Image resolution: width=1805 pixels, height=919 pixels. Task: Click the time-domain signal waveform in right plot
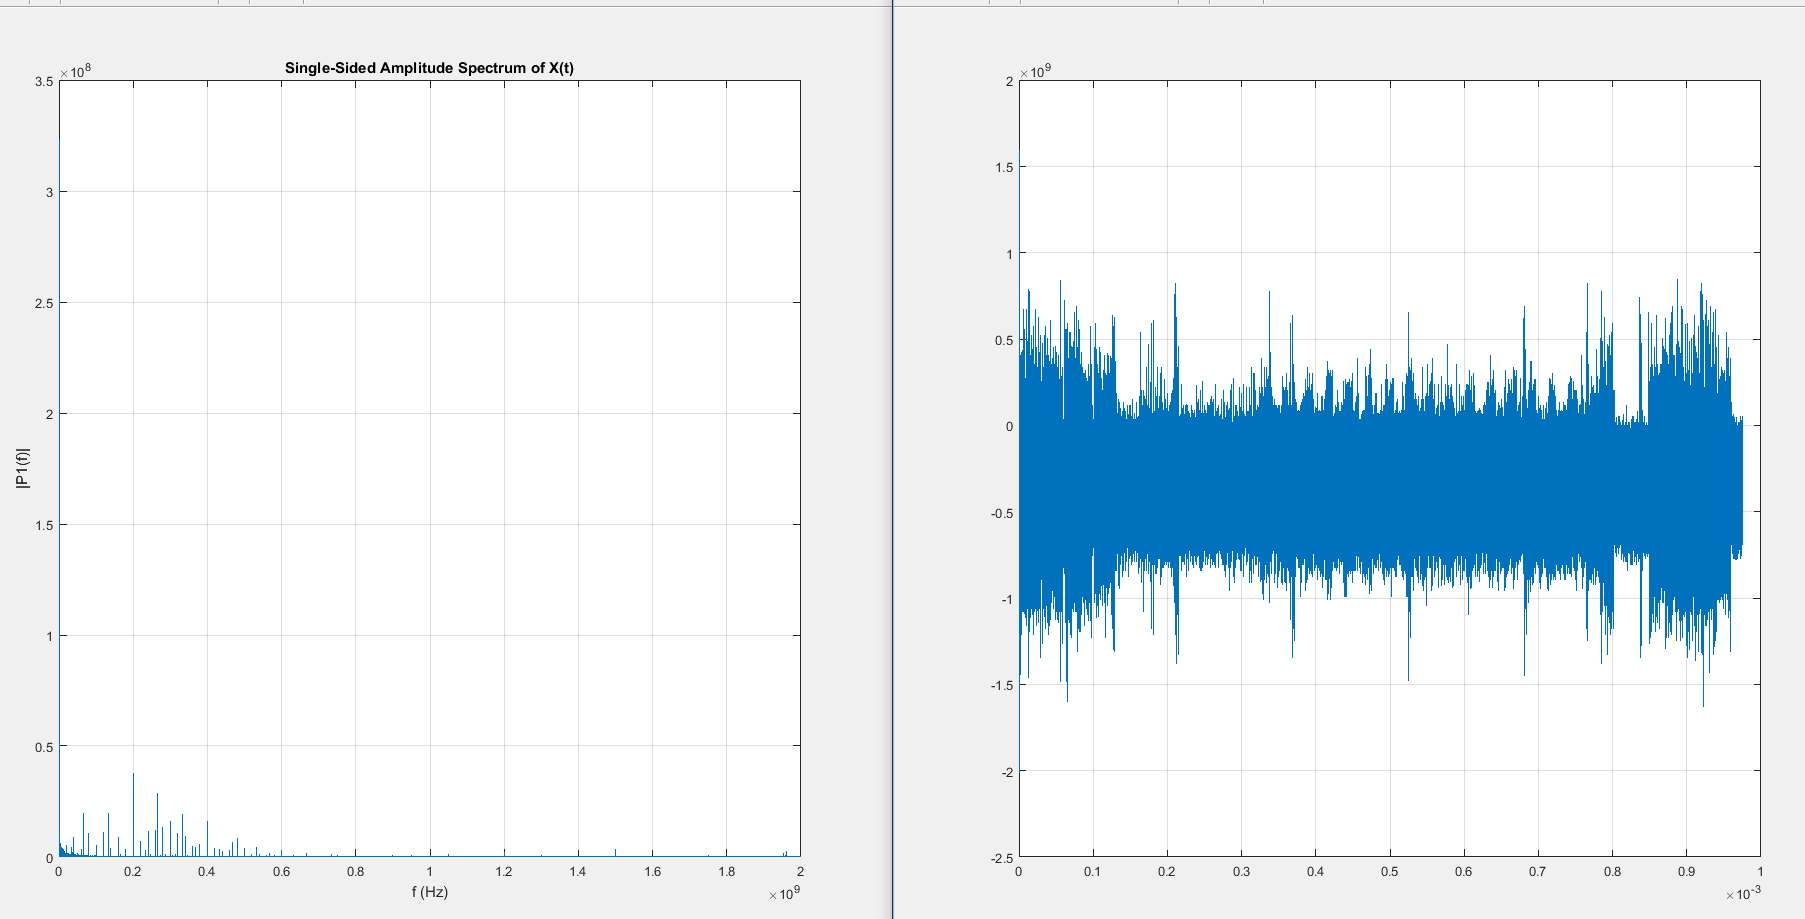[x=1380, y=493]
